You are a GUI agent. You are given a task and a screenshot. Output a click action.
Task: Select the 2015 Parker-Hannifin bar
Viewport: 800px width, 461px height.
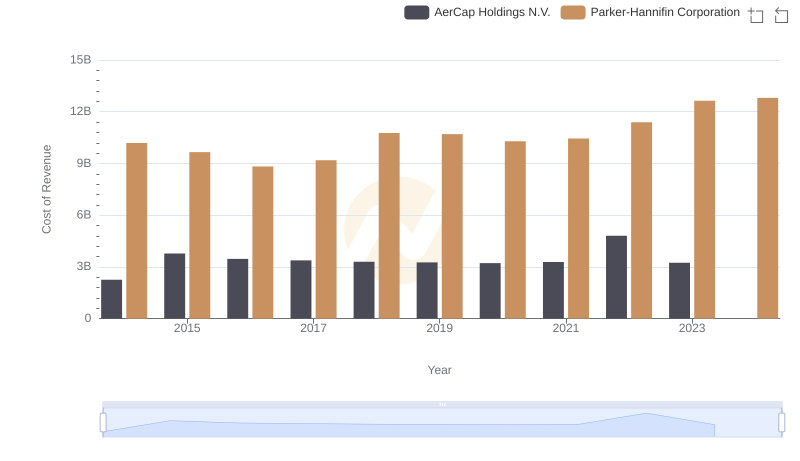point(199,236)
